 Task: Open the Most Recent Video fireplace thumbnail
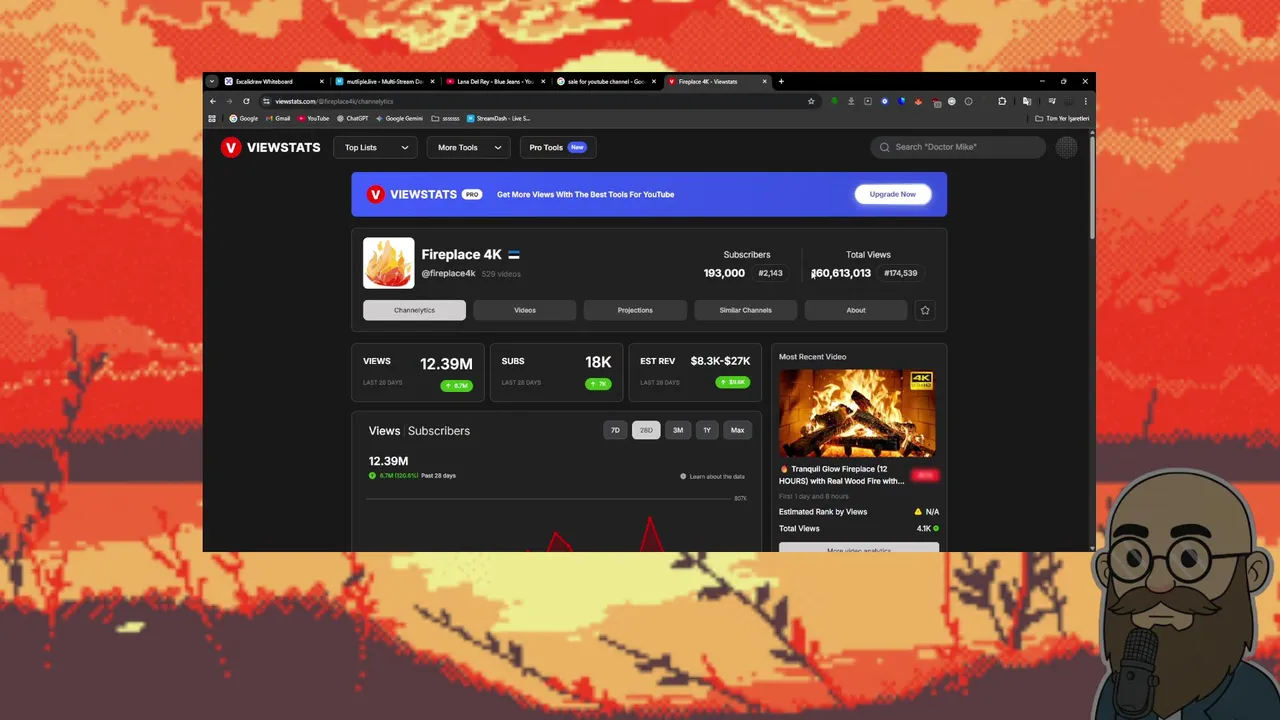857,413
